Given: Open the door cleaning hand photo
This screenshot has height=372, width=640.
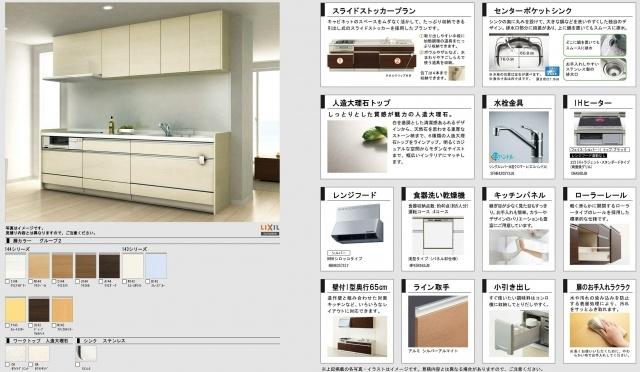Looking at the screenshot, I should point(600,330).
